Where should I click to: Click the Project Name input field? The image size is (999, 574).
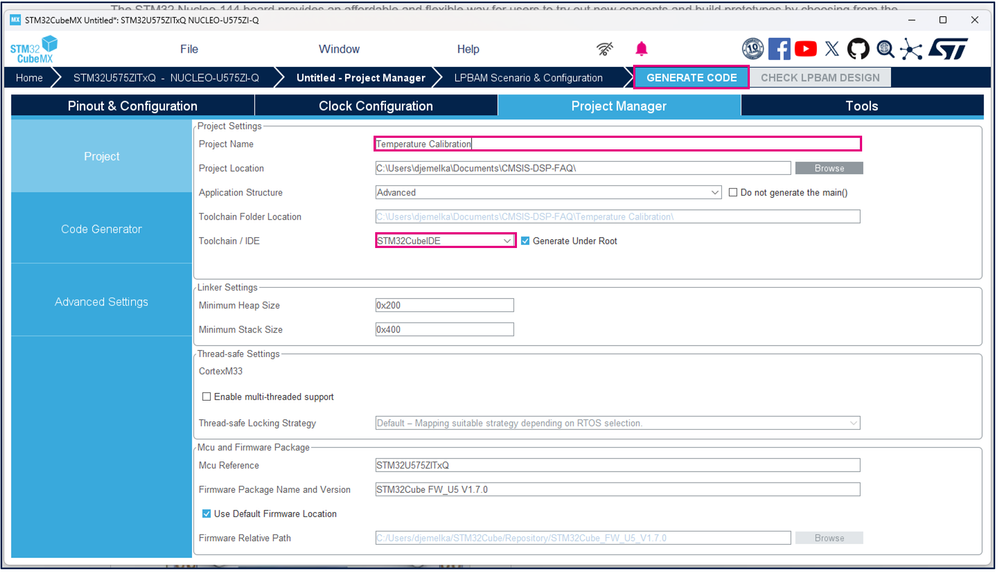coord(617,144)
